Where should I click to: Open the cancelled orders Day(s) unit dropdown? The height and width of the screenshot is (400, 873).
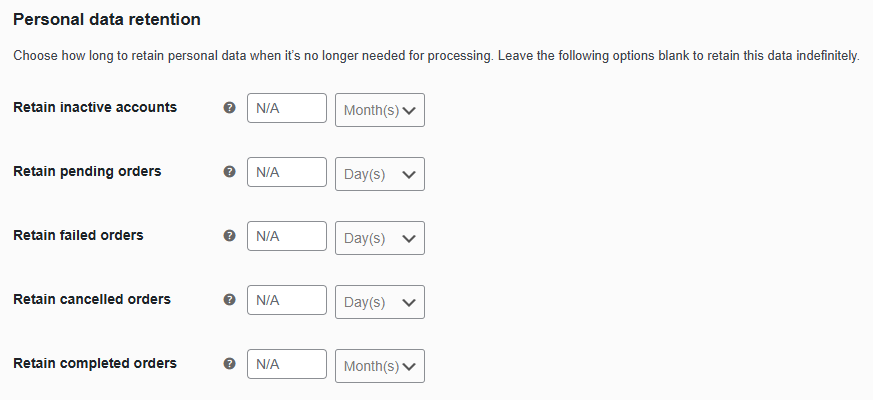point(381,302)
